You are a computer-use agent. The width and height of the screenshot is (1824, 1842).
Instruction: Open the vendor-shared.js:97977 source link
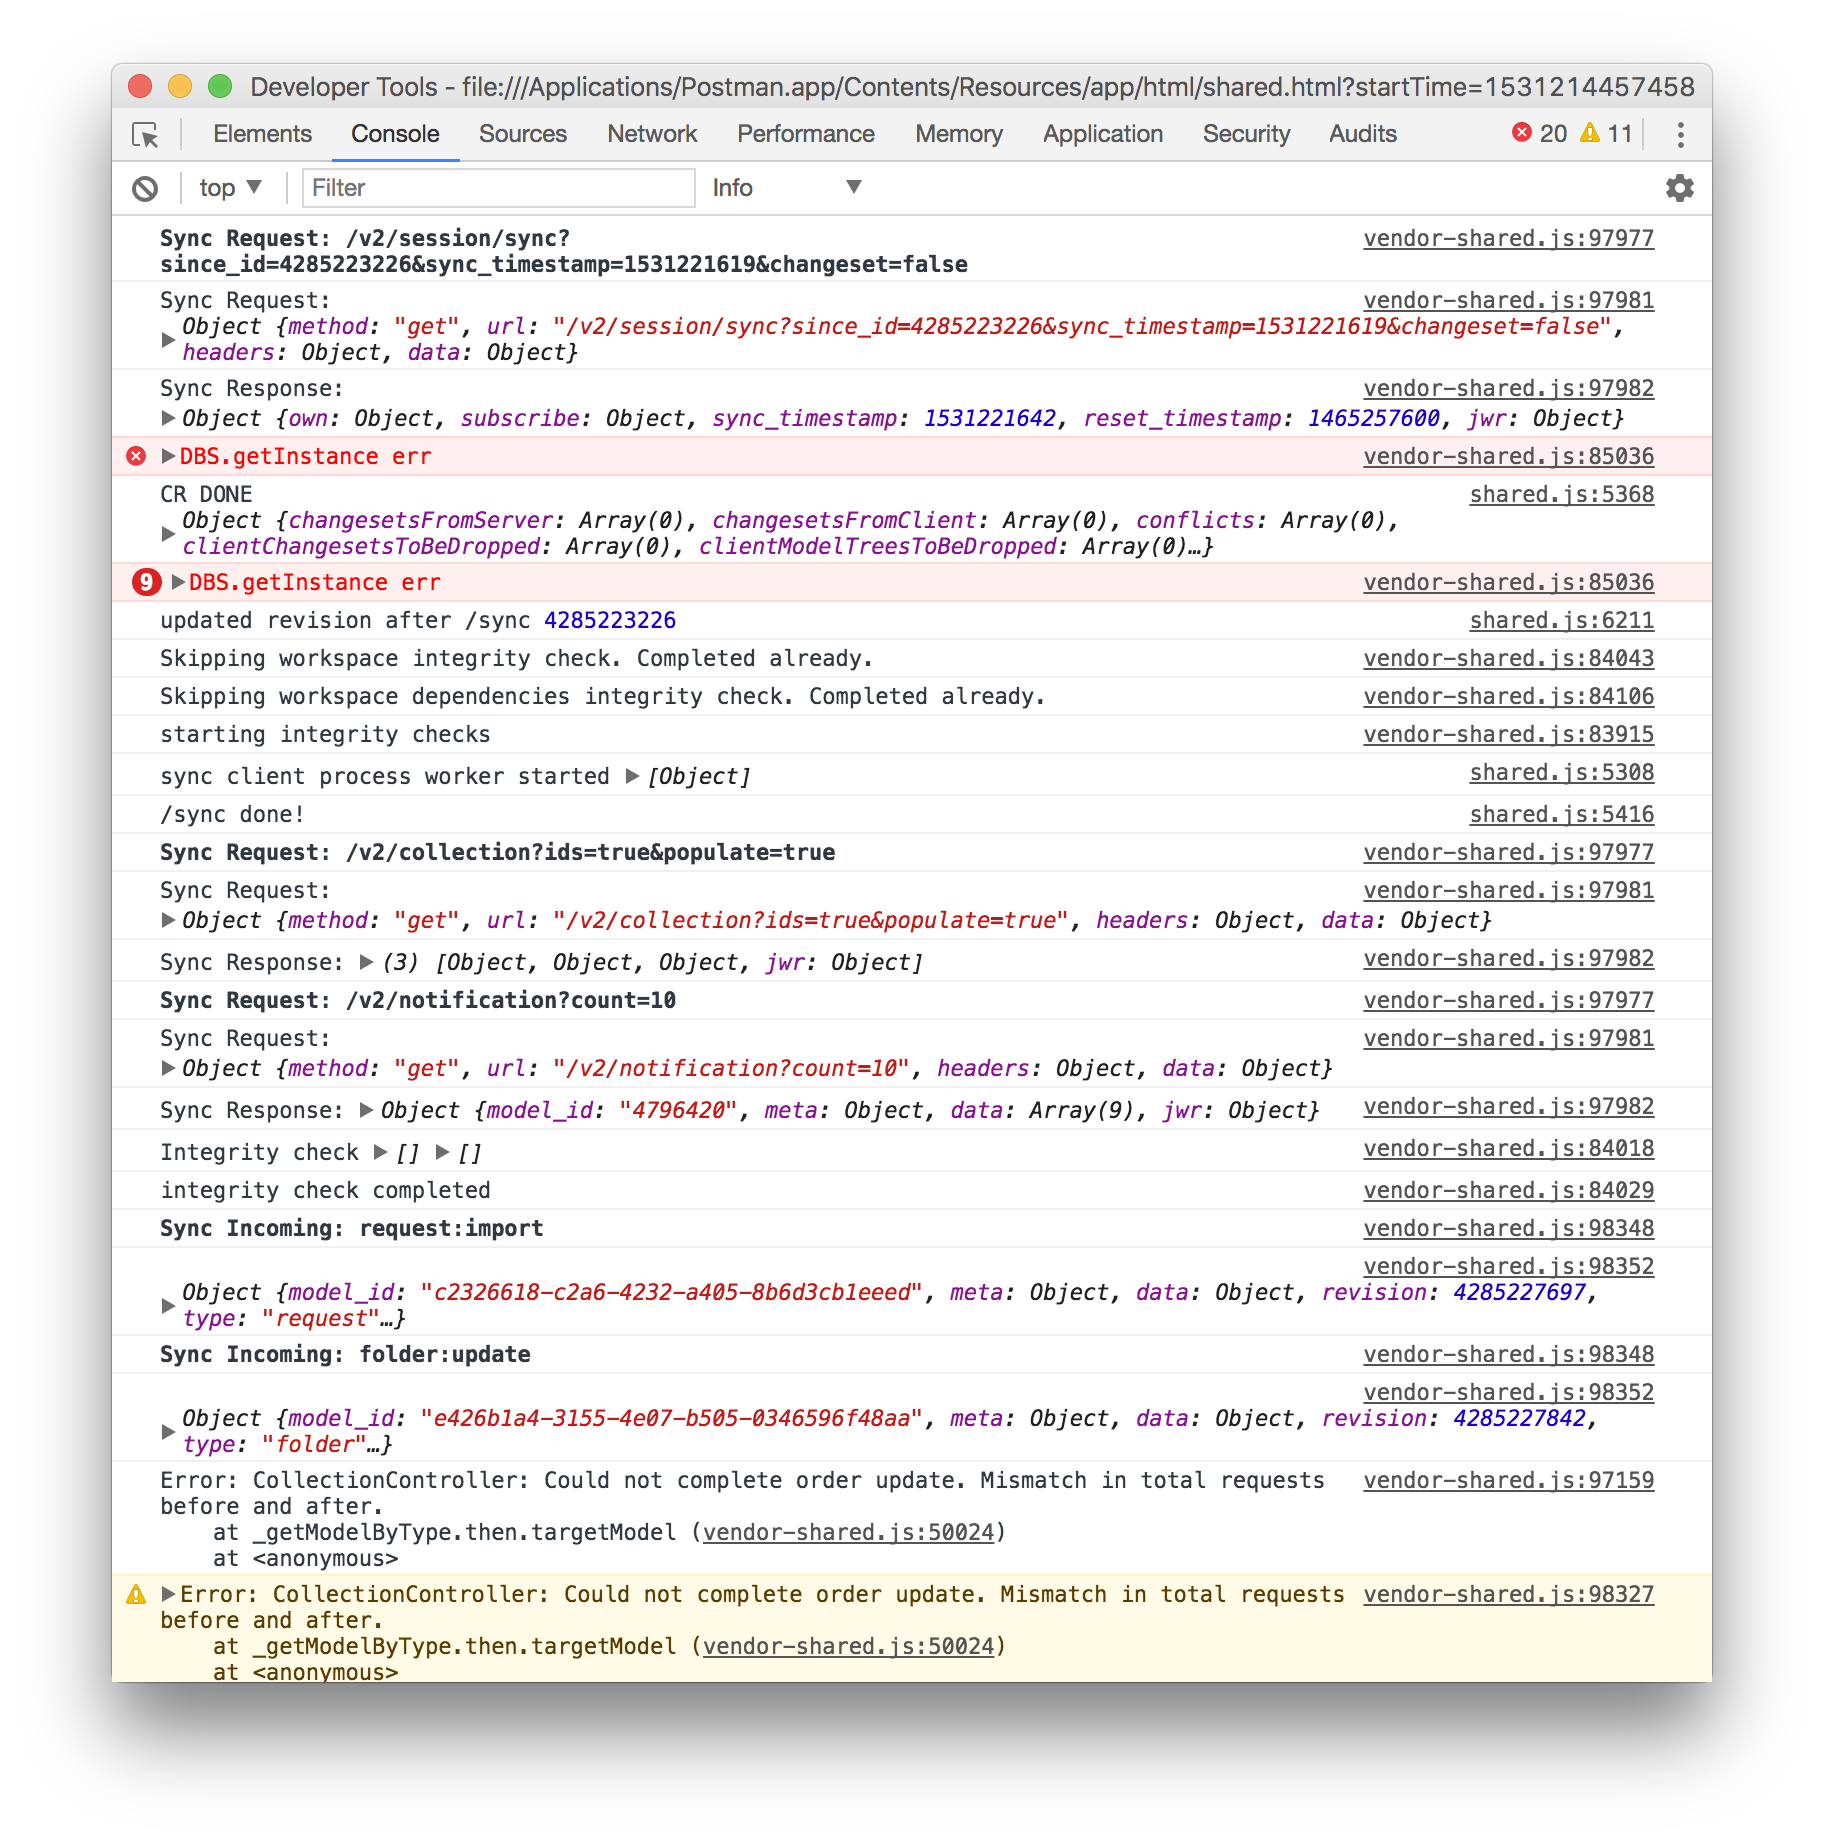point(1508,238)
